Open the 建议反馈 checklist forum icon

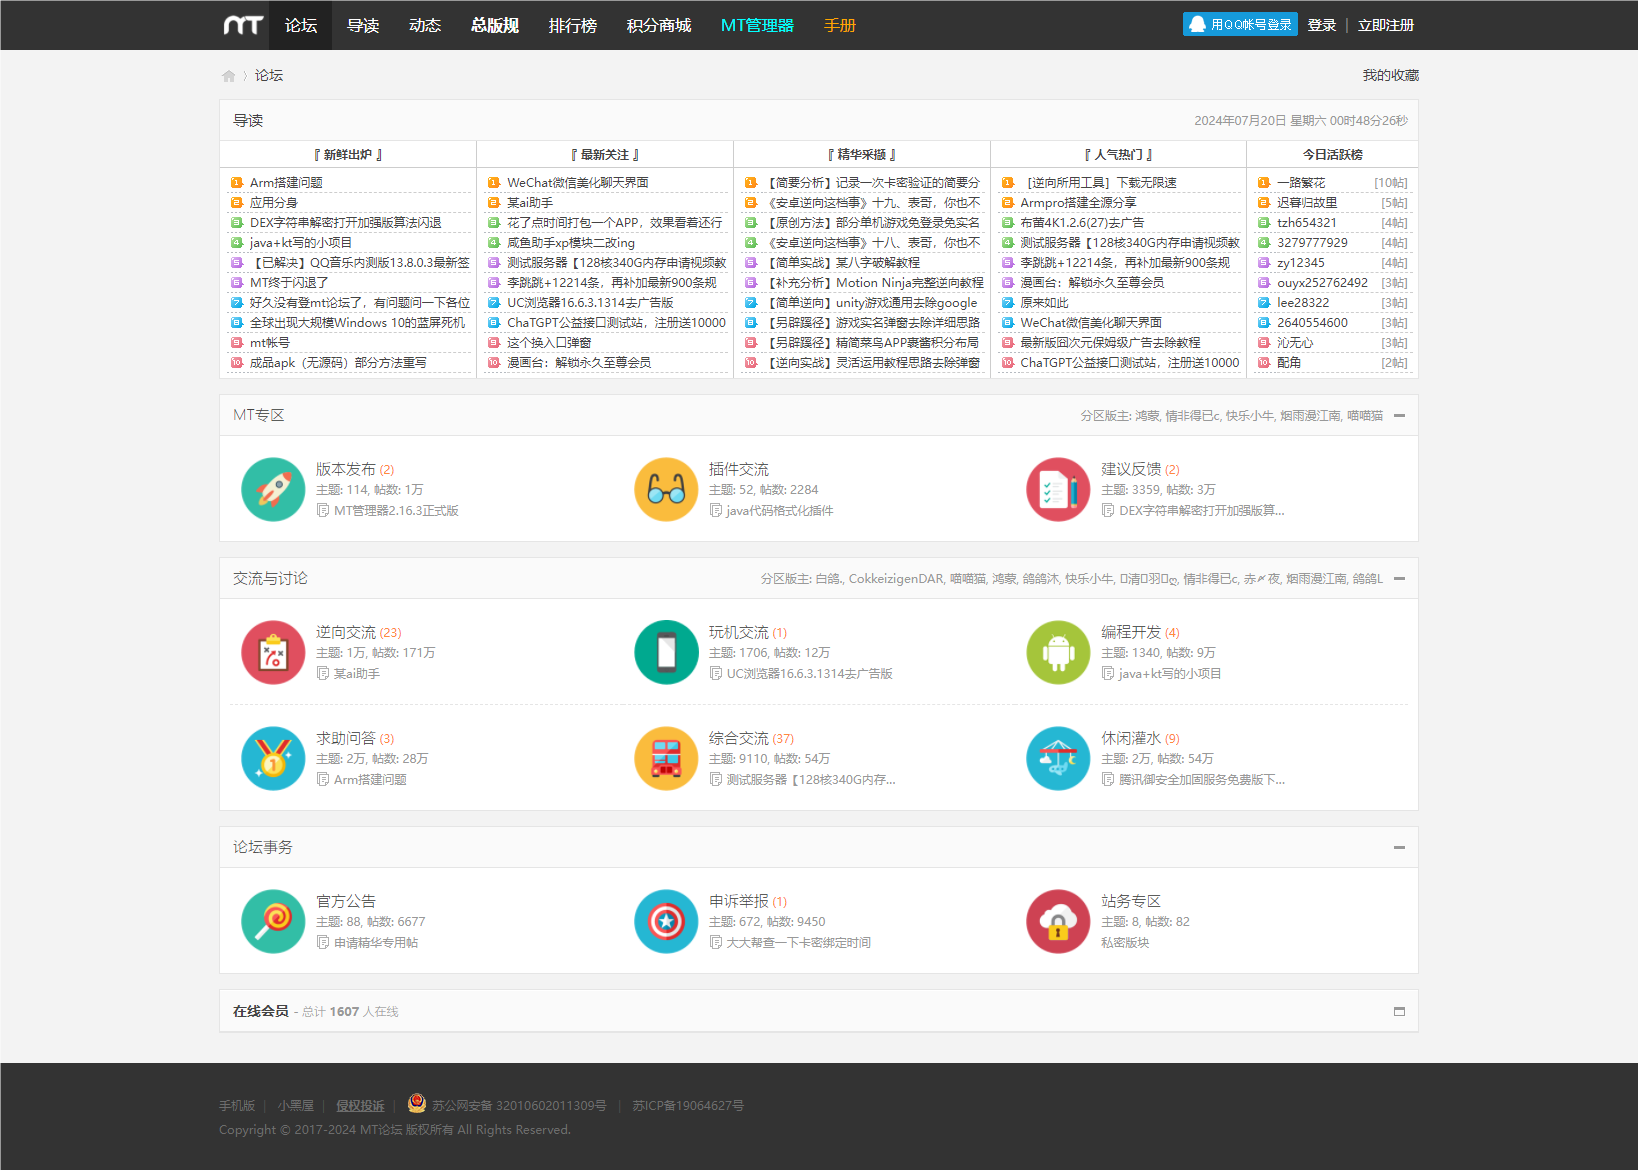pyautogui.click(x=1058, y=489)
